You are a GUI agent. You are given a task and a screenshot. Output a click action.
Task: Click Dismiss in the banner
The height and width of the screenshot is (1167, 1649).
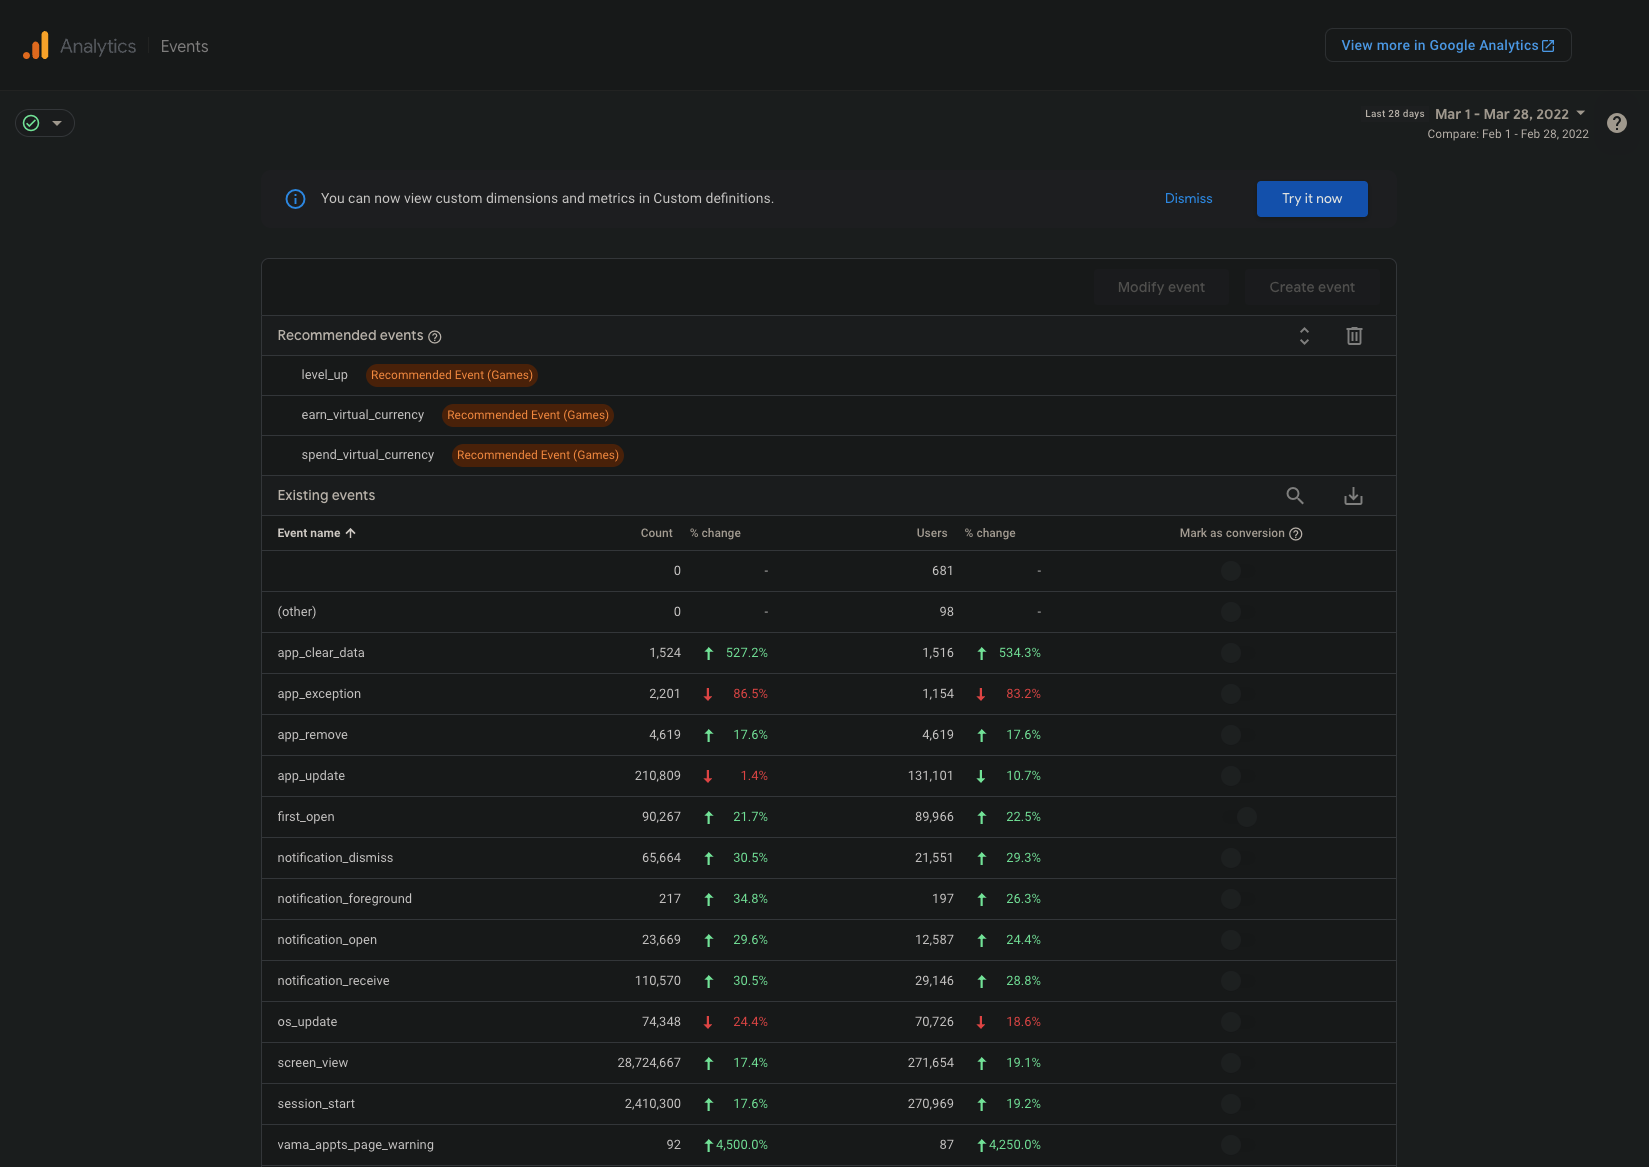point(1188,199)
